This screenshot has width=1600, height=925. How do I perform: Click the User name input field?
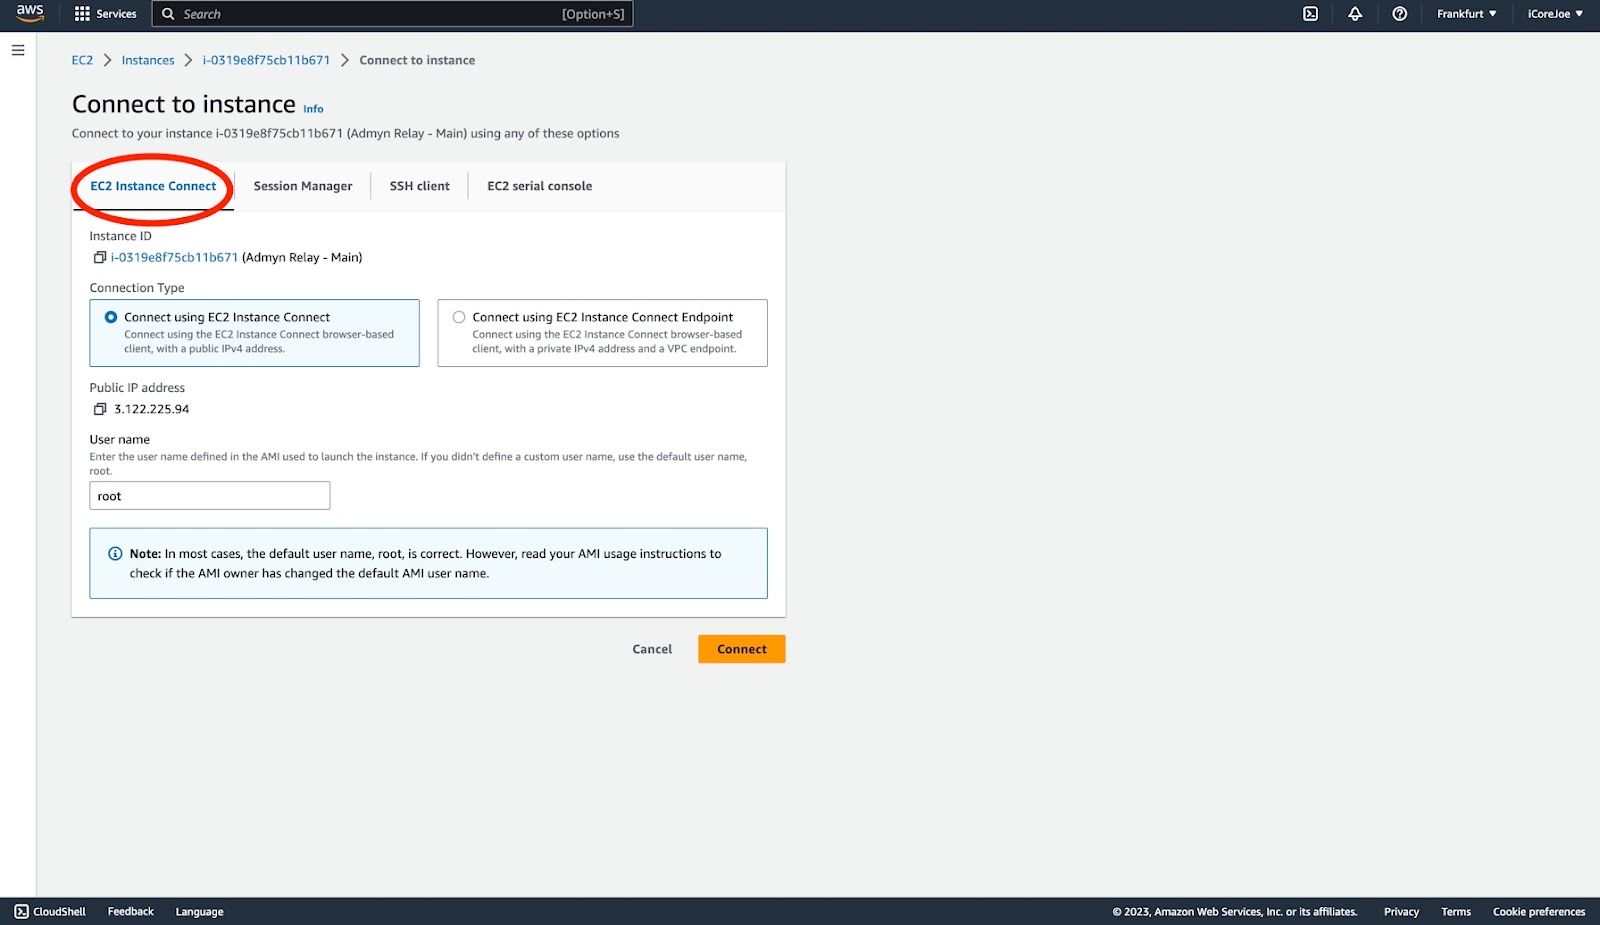[210, 496]
